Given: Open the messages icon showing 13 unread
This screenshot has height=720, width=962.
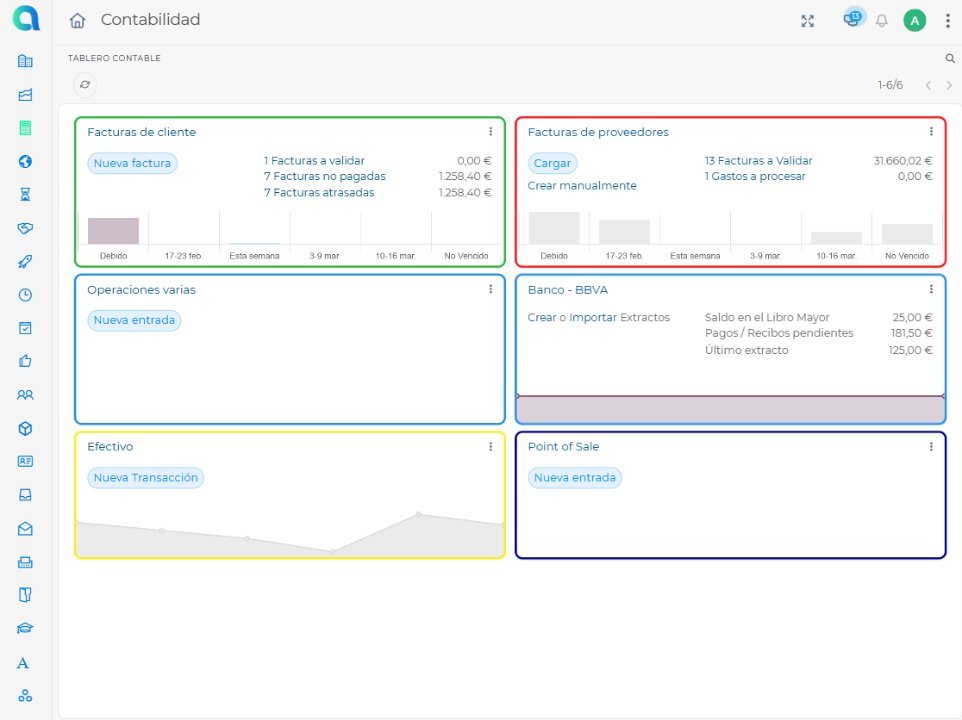Looking at the screenshot, I should pos(852,19).
